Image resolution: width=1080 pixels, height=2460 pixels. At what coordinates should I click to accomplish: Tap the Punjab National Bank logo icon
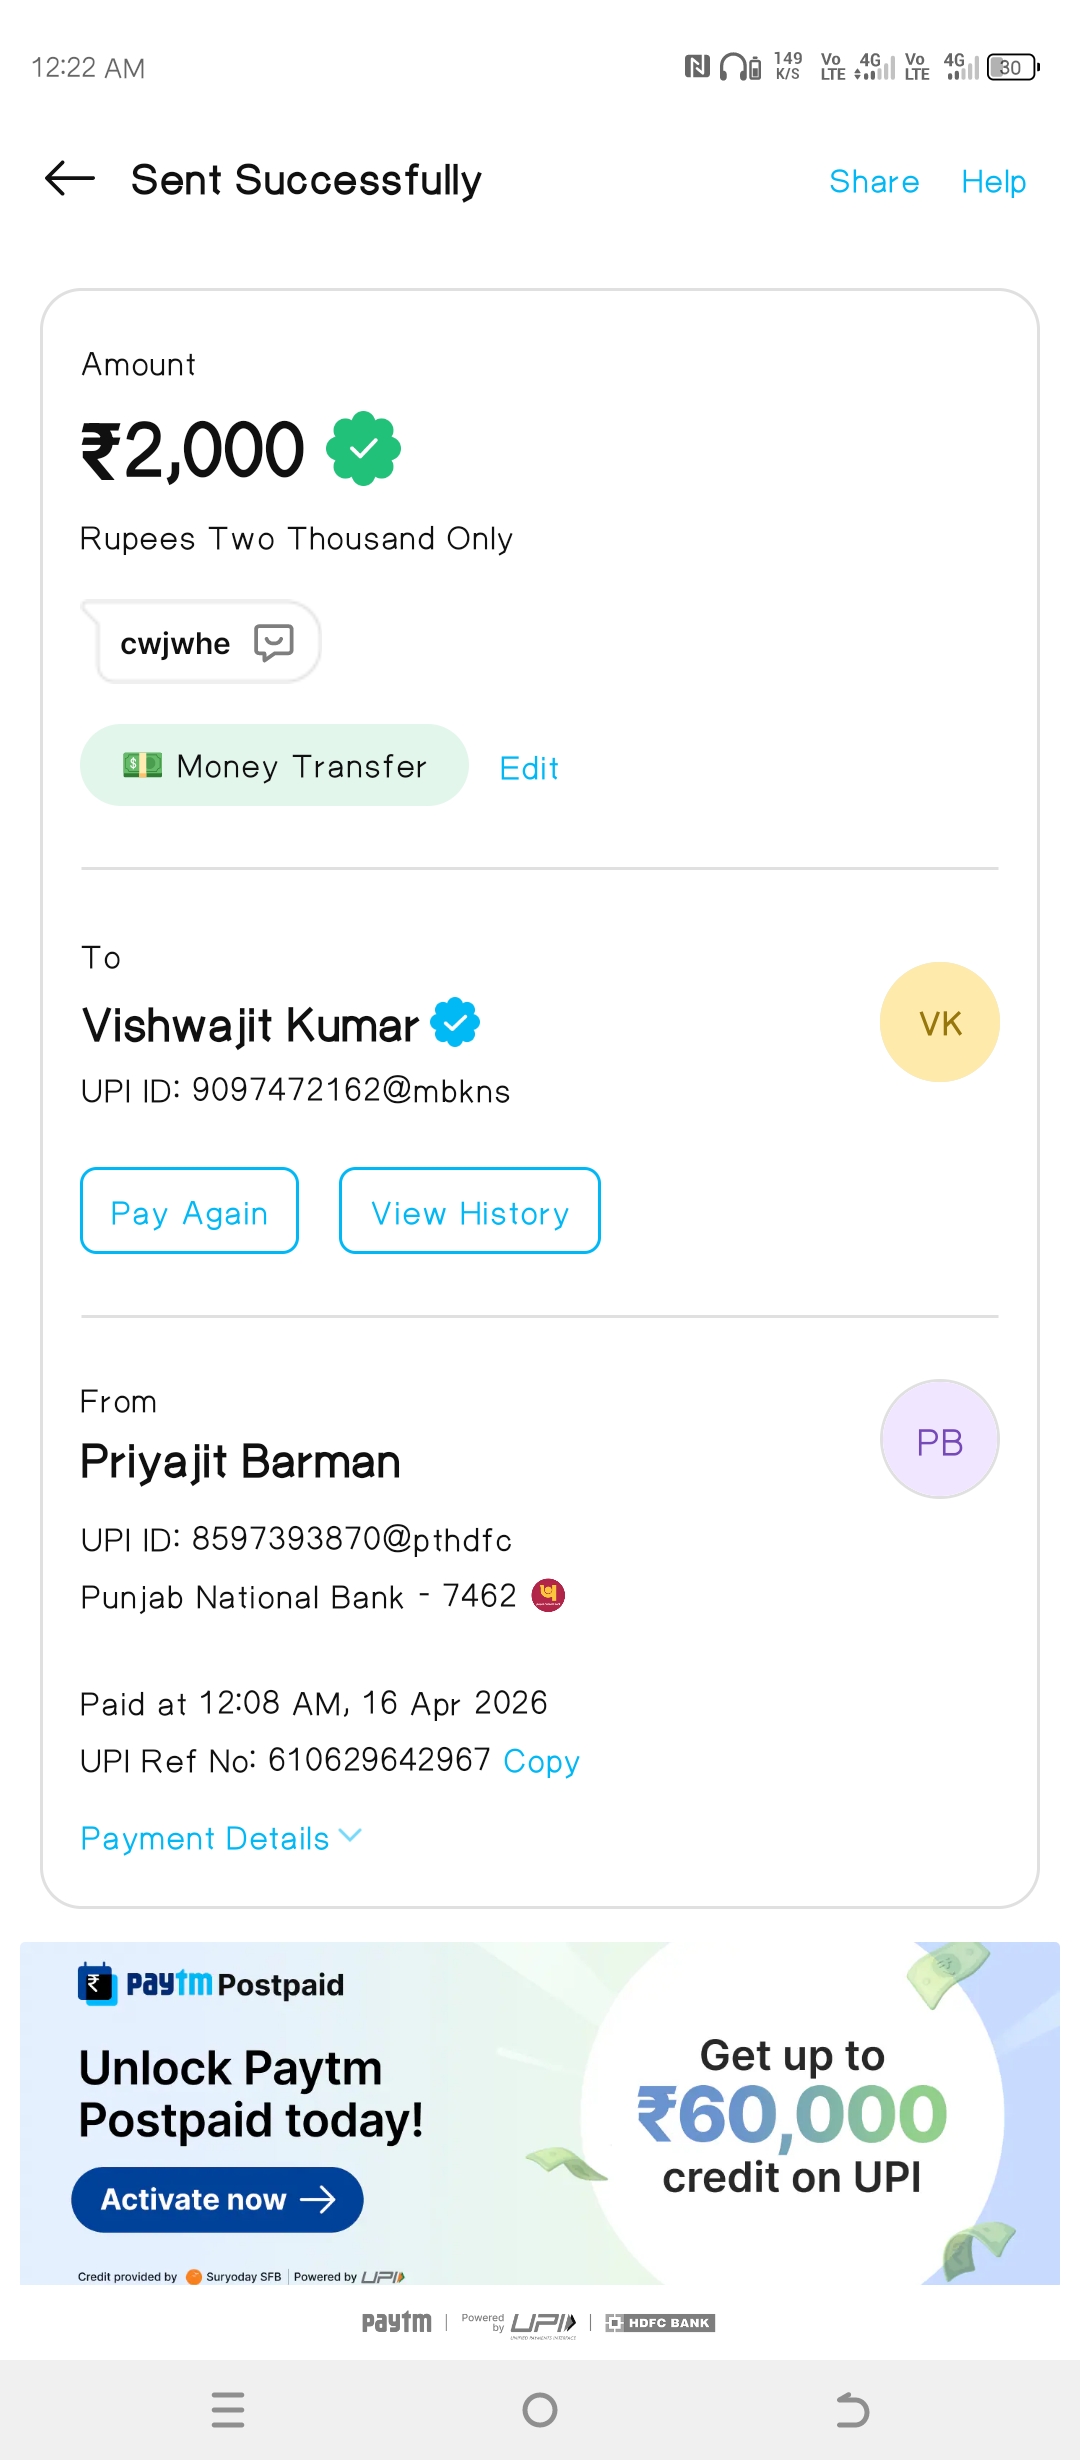(x=548, y=1595)
